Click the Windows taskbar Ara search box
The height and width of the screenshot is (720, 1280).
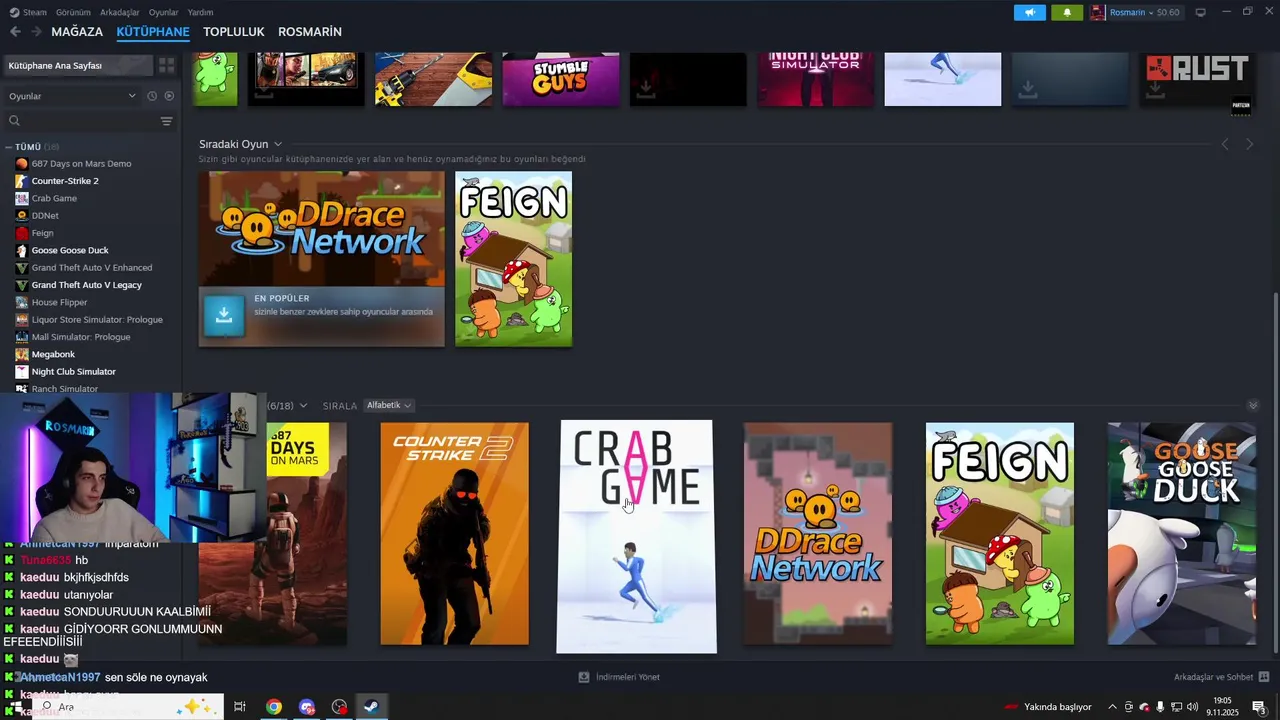127,707
